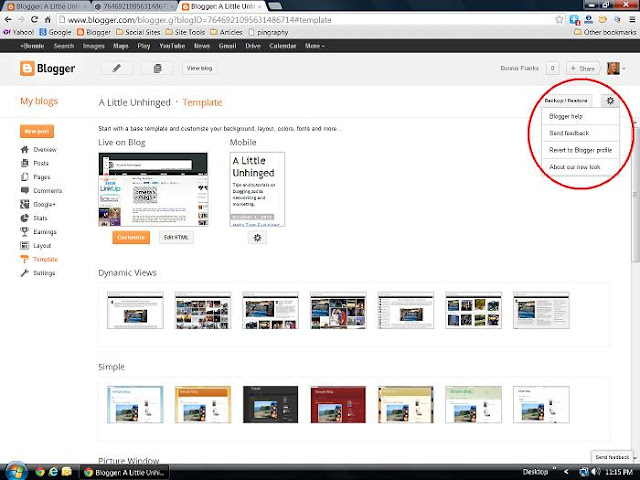Open YouTube in the Google bar
The width and height of the screenshot is (640, 480).
(x=172, y=46)
